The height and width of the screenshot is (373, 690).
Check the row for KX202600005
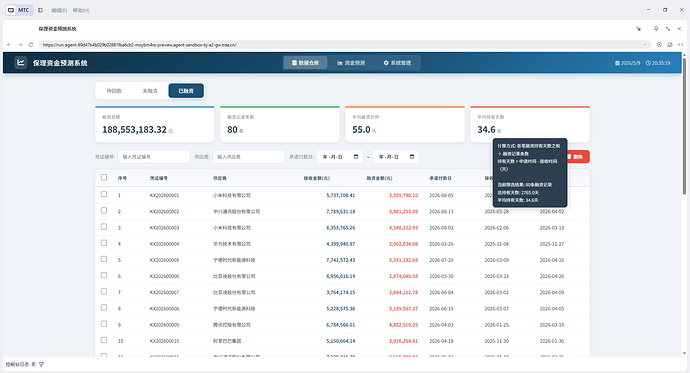(x=104, y=259)
